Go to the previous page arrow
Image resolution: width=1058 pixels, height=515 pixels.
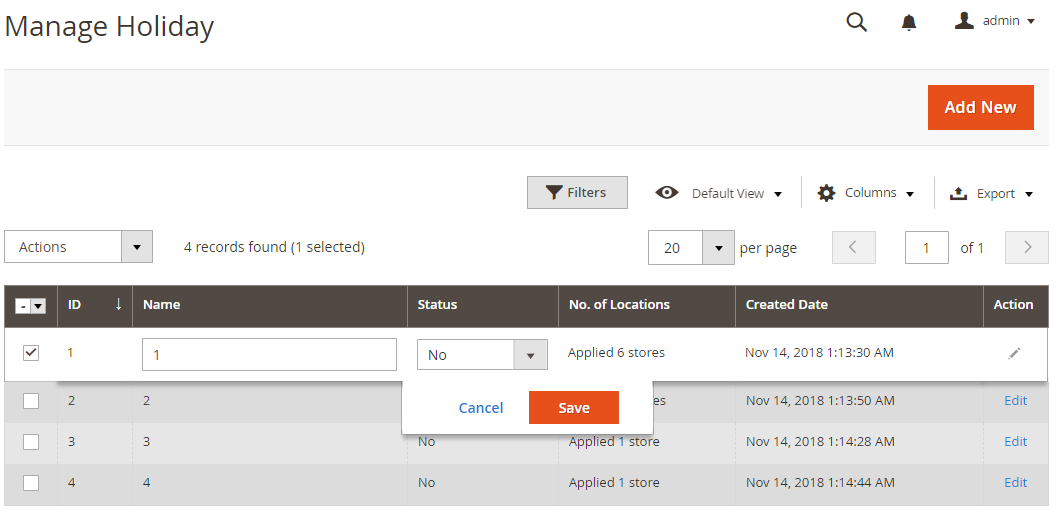pyautogui.click(x=853, y=248)
